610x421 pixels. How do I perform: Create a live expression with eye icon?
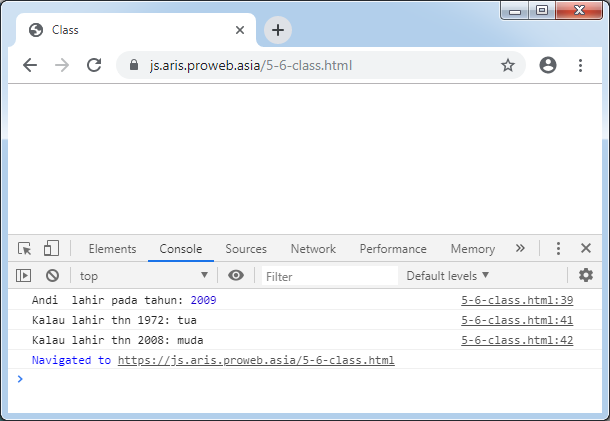(x=236, y=275)
